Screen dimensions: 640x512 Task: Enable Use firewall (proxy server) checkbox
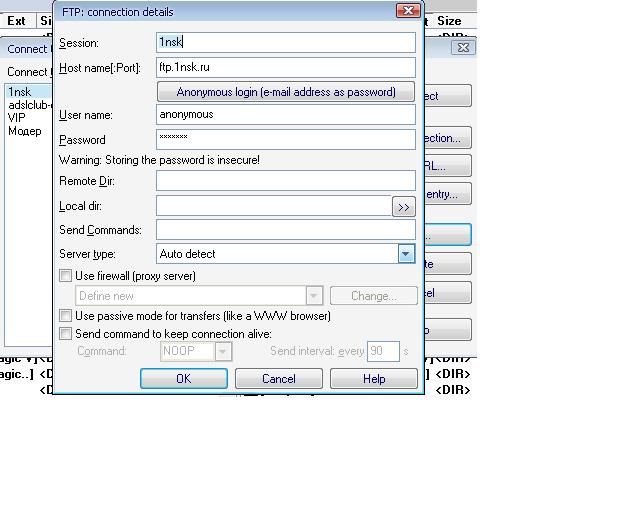66,276
